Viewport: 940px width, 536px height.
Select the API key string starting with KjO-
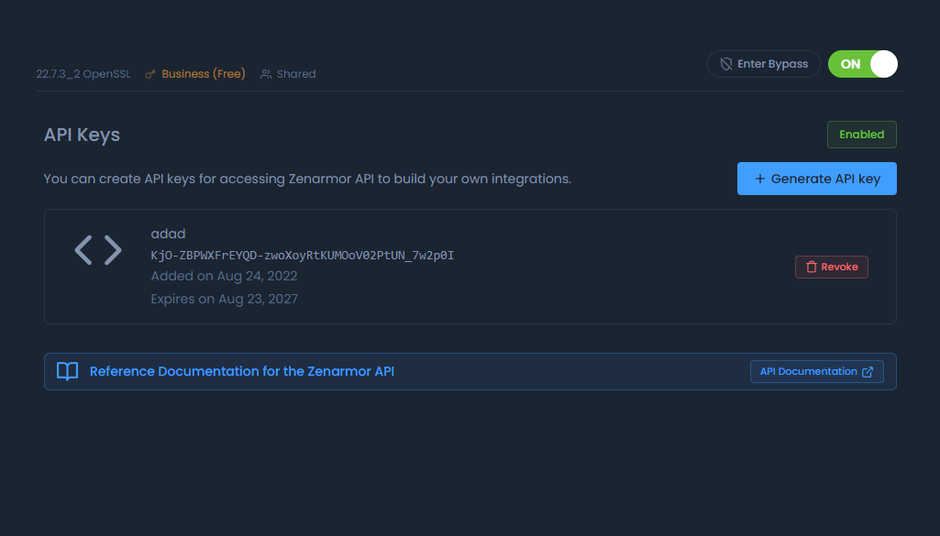tap(302, 255)
